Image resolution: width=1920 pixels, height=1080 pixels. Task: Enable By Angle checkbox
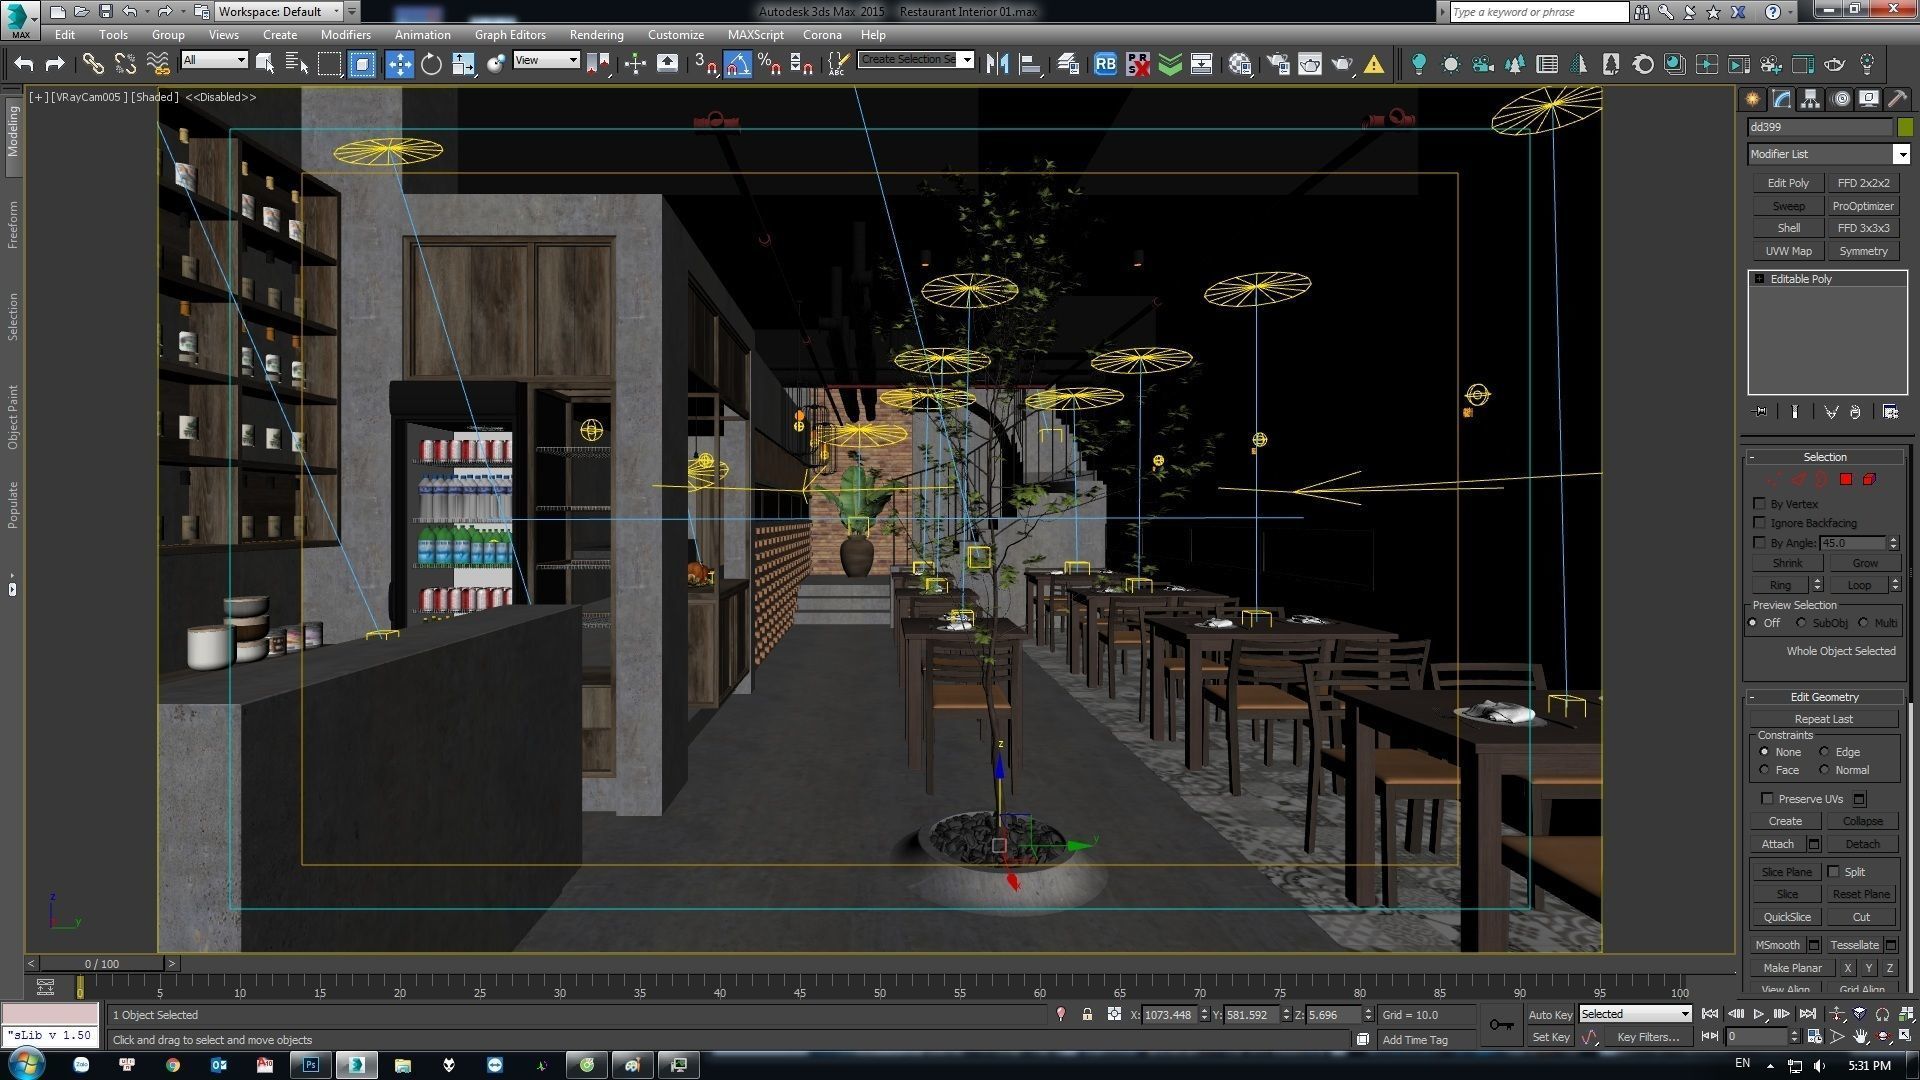tap(1760, 542)
